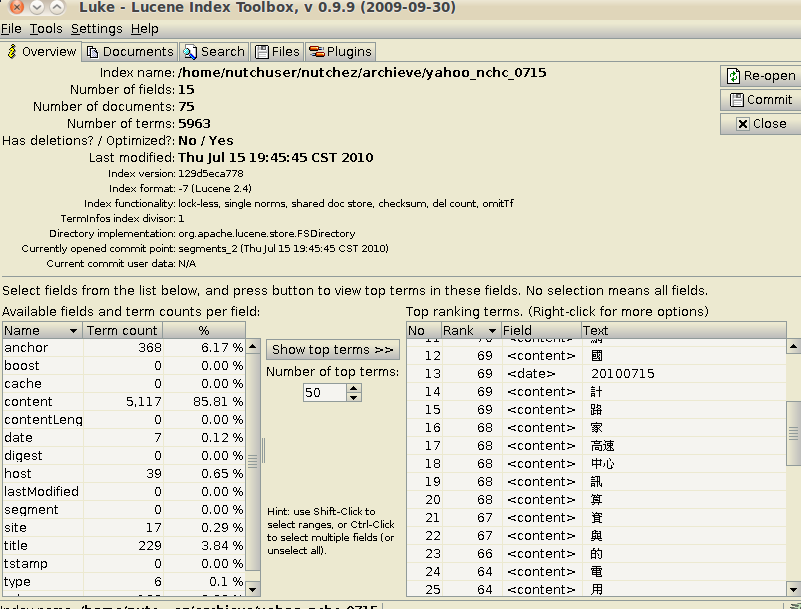801x609 pixels.
Task: Select top term row 12 國
Action: tap(596, 356)
